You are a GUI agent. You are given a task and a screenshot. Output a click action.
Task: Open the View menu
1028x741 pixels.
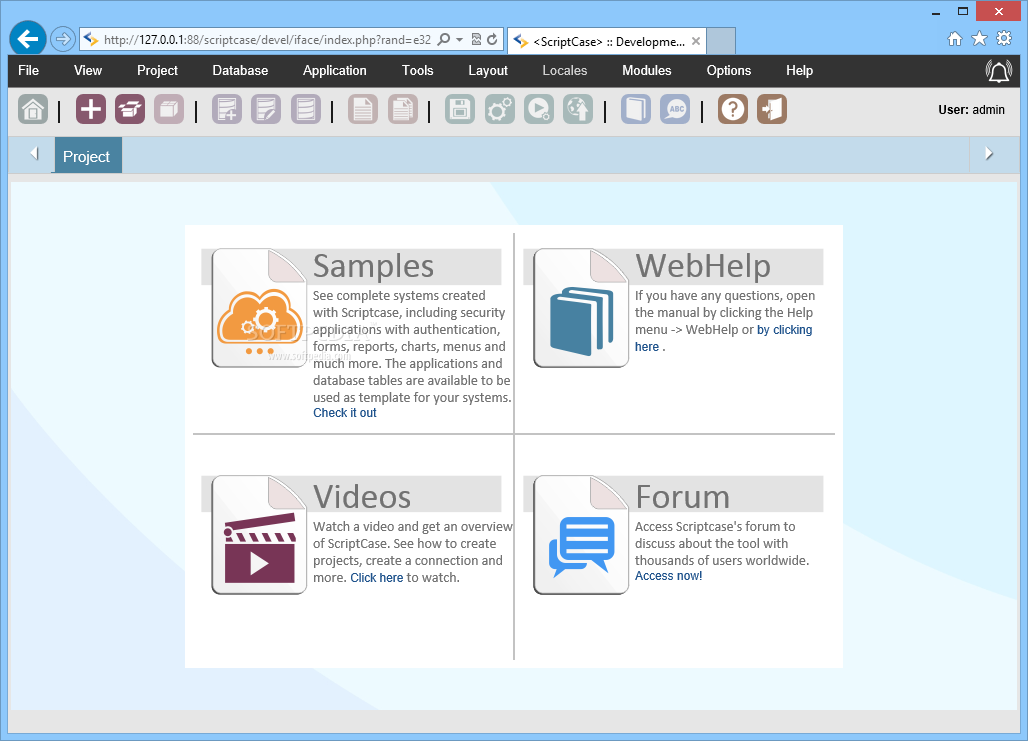click(x=88, y=70)
